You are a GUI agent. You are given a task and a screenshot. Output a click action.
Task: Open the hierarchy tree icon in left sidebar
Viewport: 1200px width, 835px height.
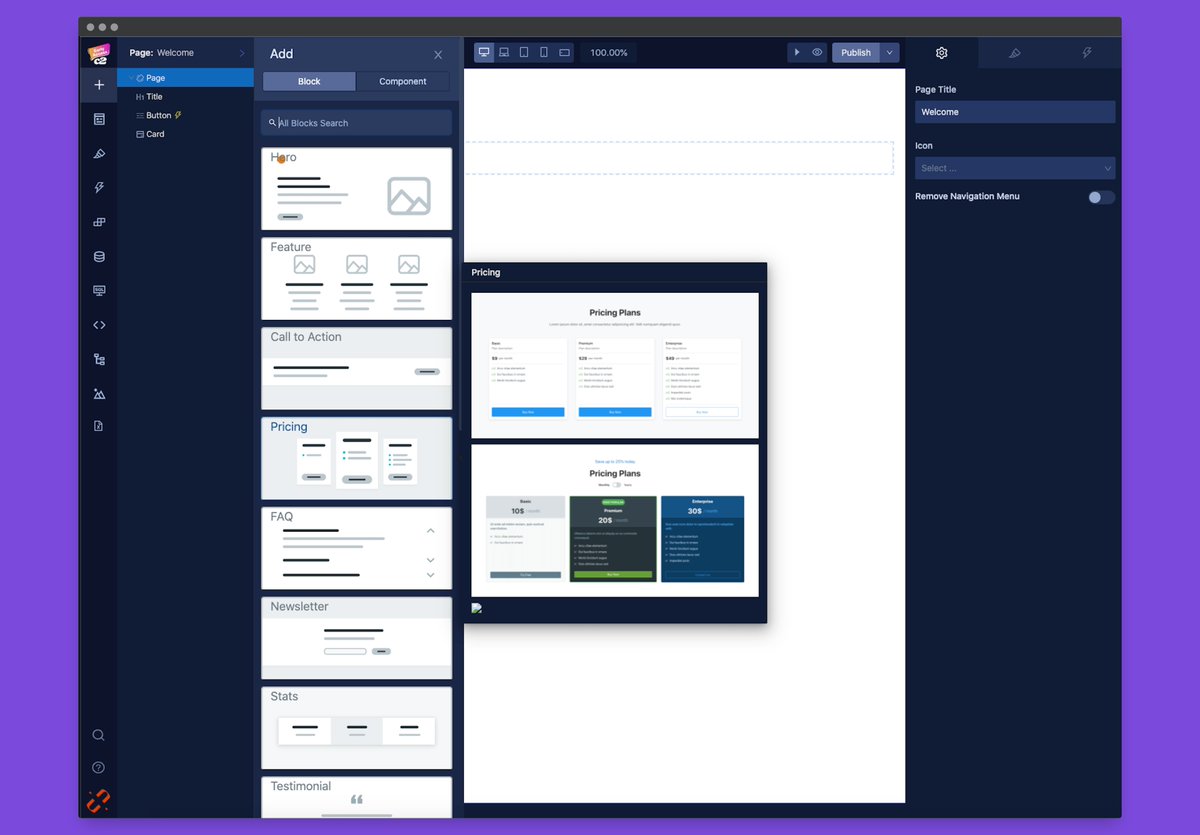point(98,359)
